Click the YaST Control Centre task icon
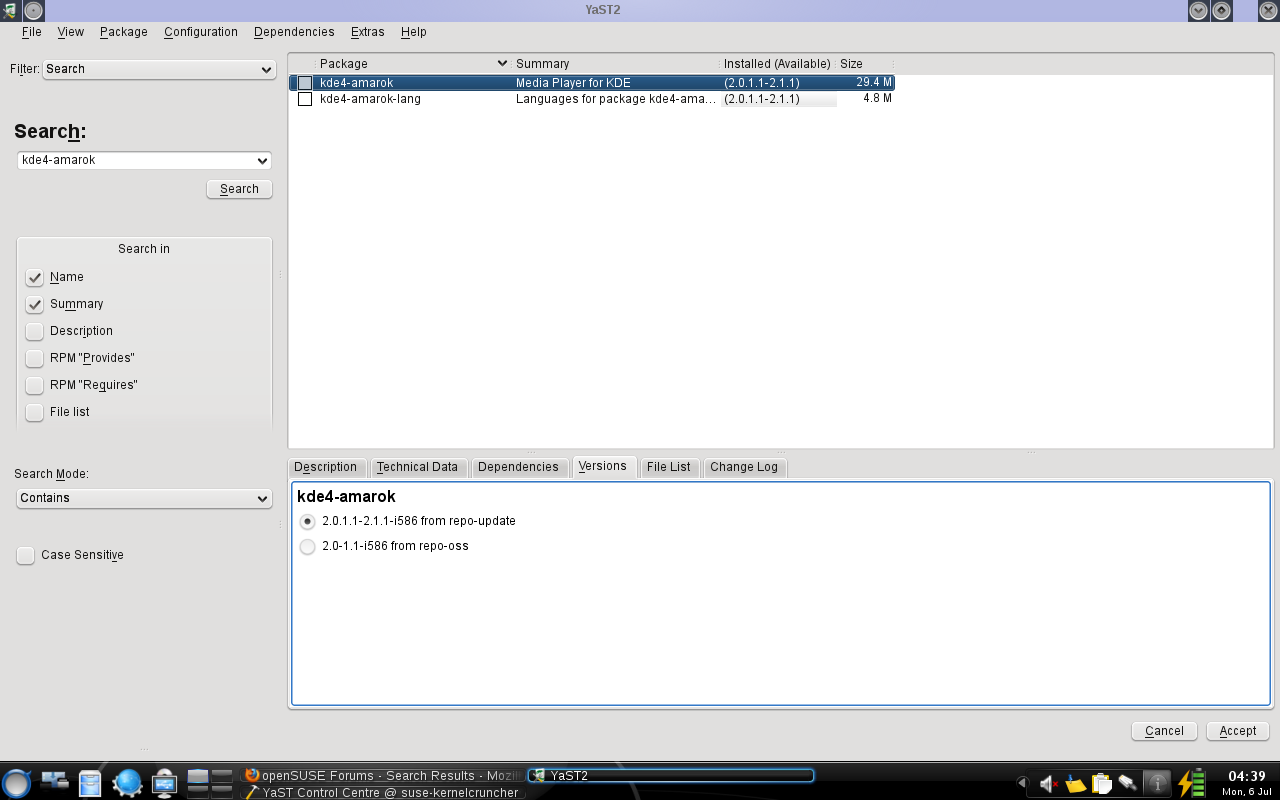The width and height of the screenshot is (1280, 800). pyautogui.click(x=252, y=792)
